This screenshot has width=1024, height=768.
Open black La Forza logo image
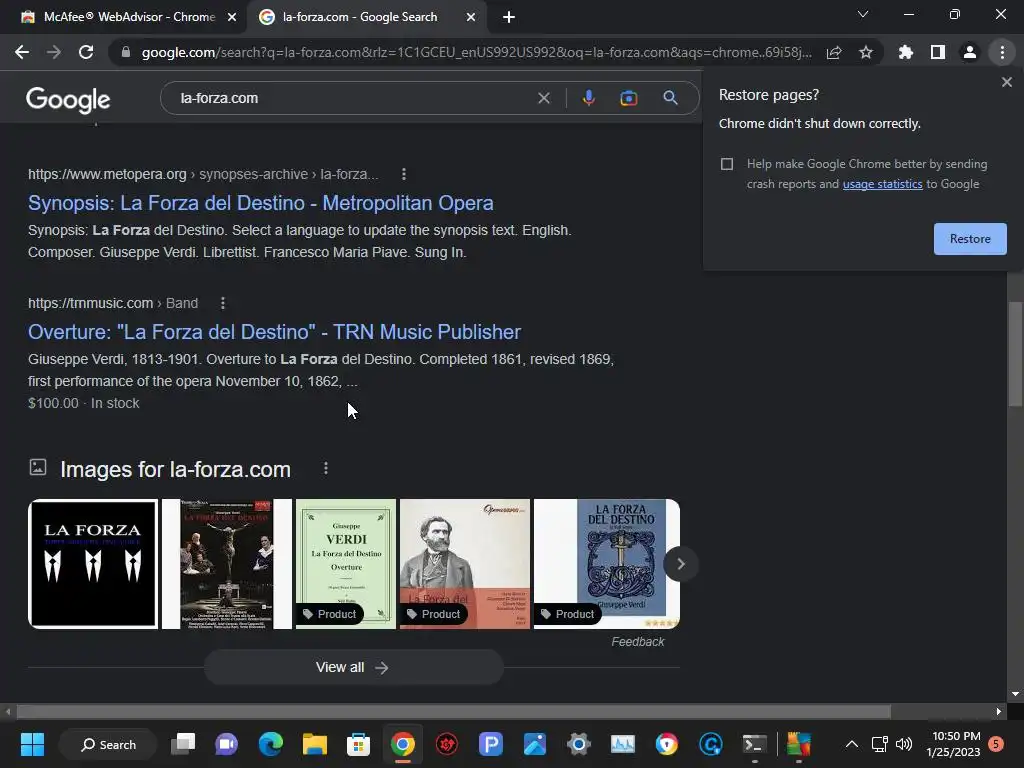[93, 564]
